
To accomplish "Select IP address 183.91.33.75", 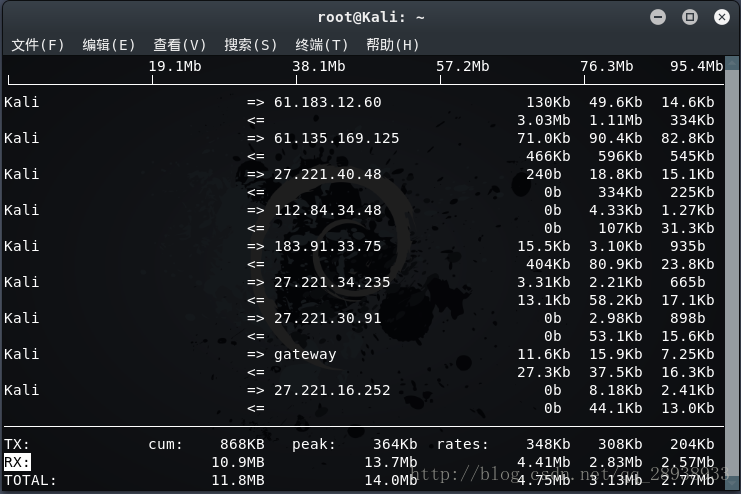I will point(327,246).
